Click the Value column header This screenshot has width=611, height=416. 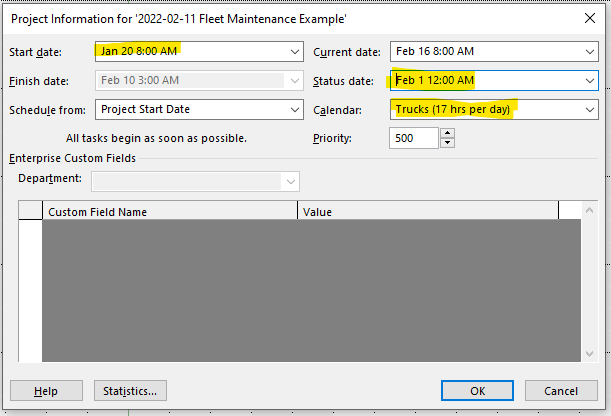click(428, 212)
